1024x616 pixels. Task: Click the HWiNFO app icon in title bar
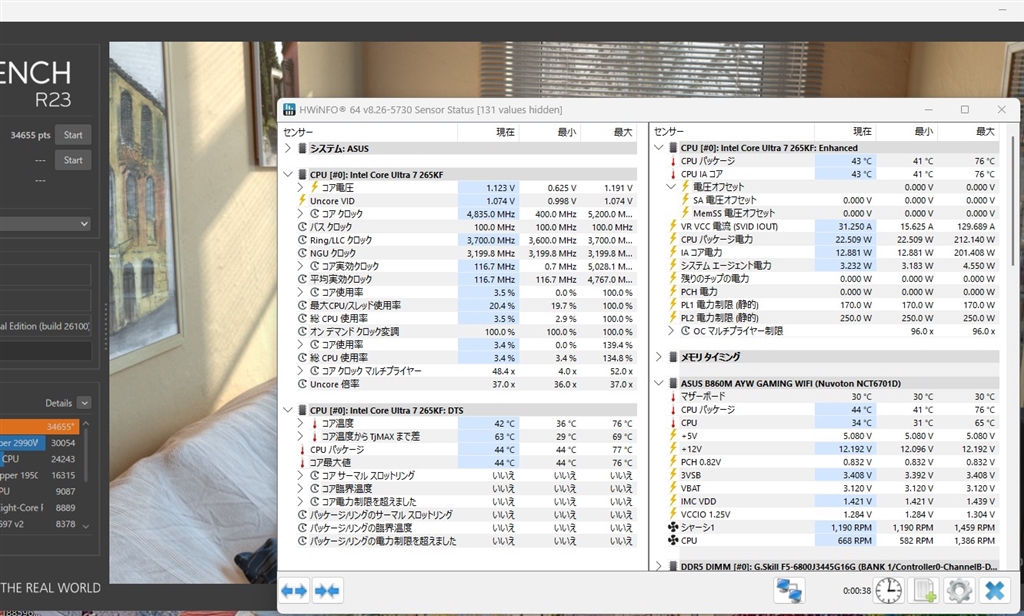click(289, 110)
